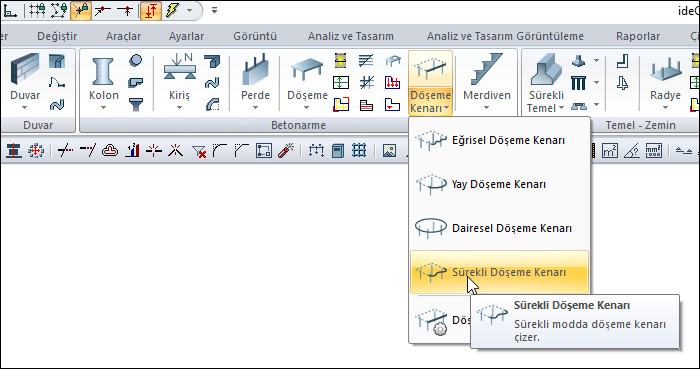The image size is (700, 369).
Task: Expand the Döşeme dropdown arrow
Action: click(x=307, y=108)
